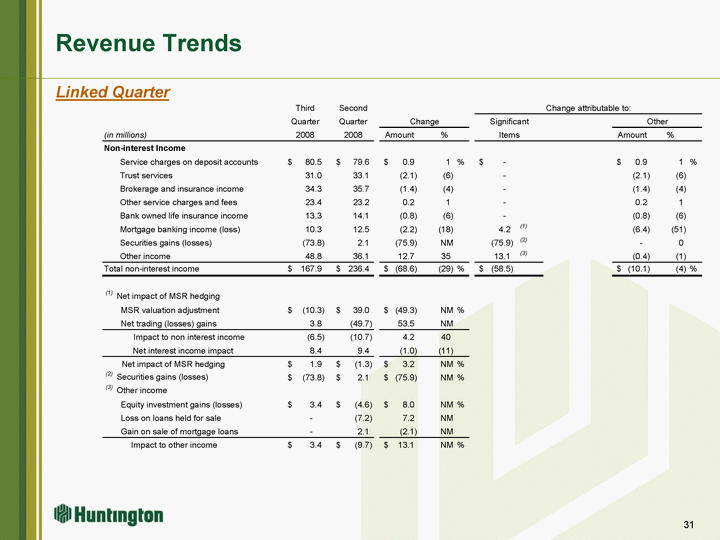Click the 'Change attributable to:' column header
720x540 pixels.
tap(588, 108)
